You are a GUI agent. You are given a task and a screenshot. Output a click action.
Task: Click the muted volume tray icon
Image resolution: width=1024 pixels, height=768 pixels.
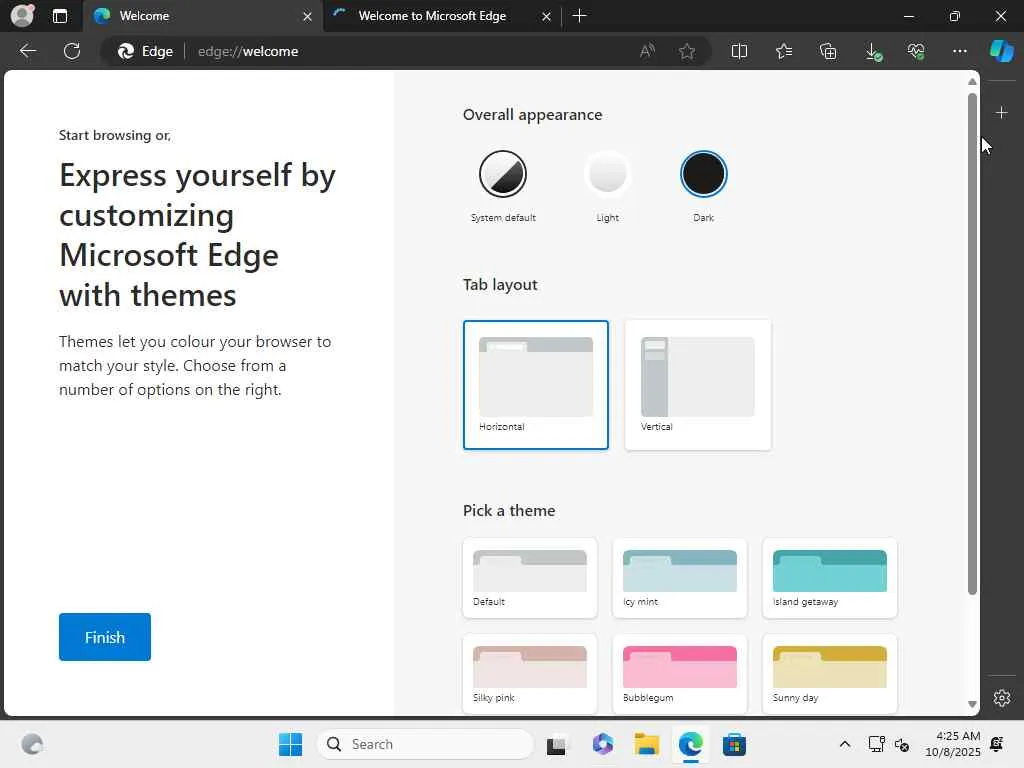pyautogui.click(x=902, y=744)
